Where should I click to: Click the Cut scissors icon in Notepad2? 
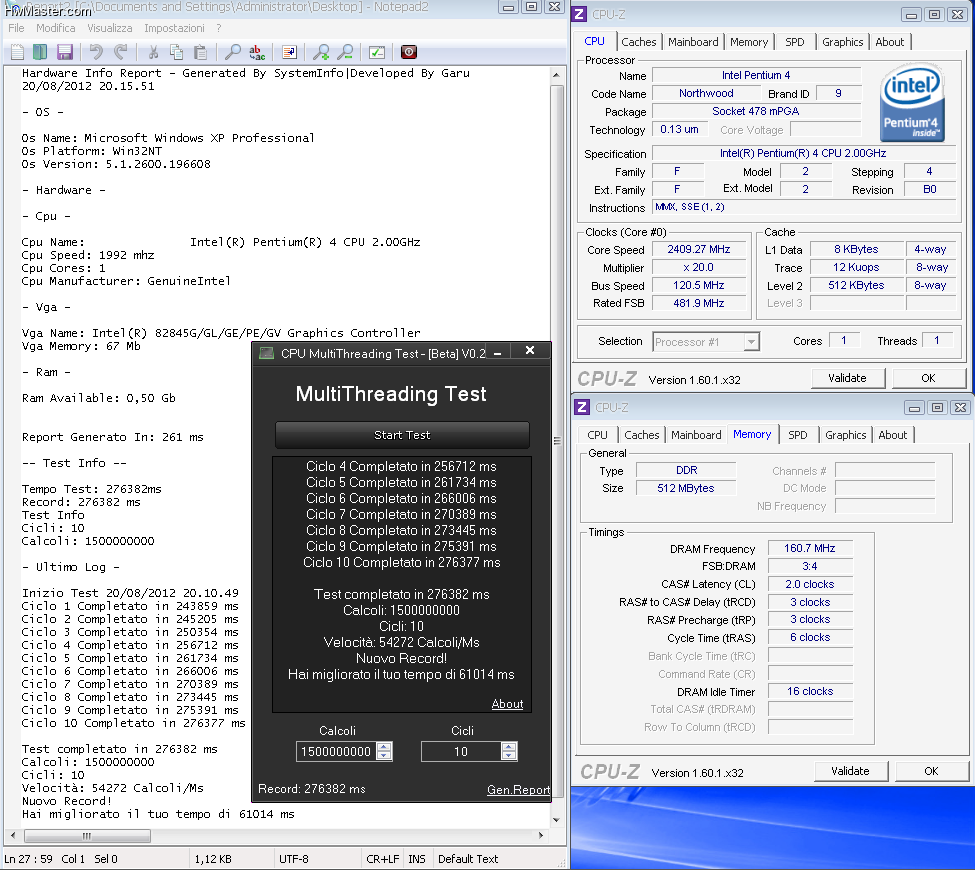[x=153, y=52]
